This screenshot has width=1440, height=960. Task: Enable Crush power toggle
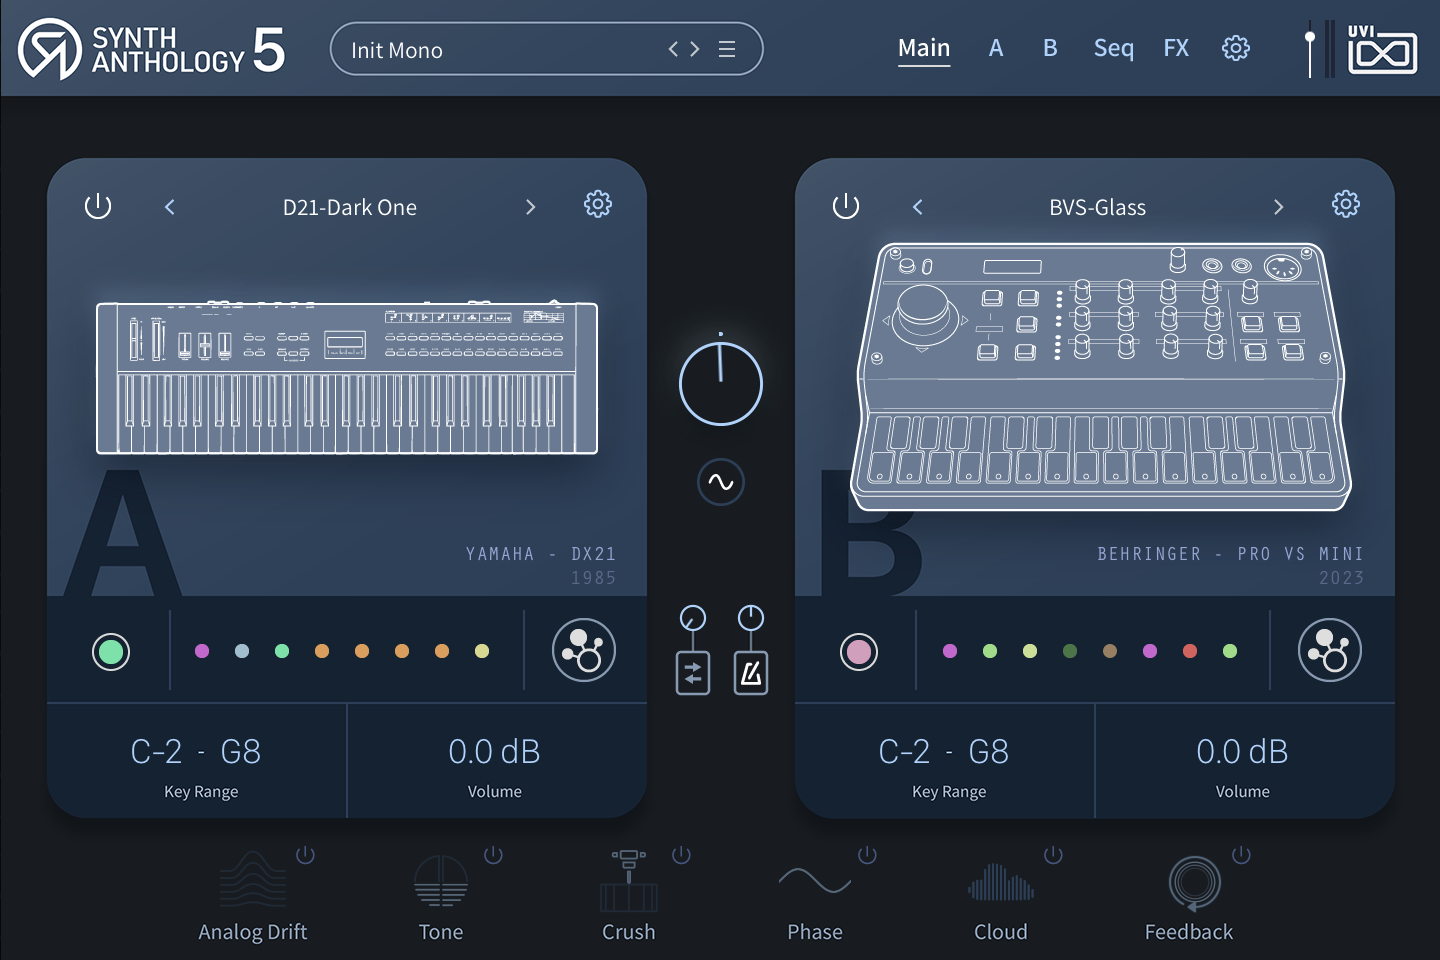pos(682,855)
